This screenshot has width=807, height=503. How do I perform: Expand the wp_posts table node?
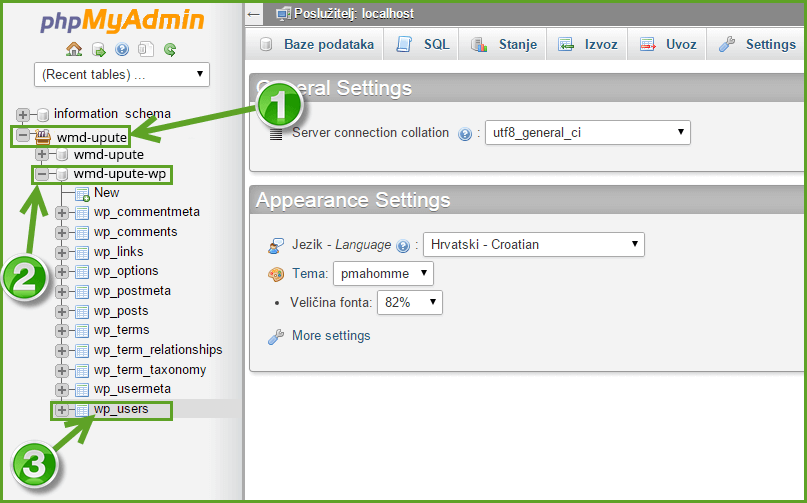tap(62, 311)
